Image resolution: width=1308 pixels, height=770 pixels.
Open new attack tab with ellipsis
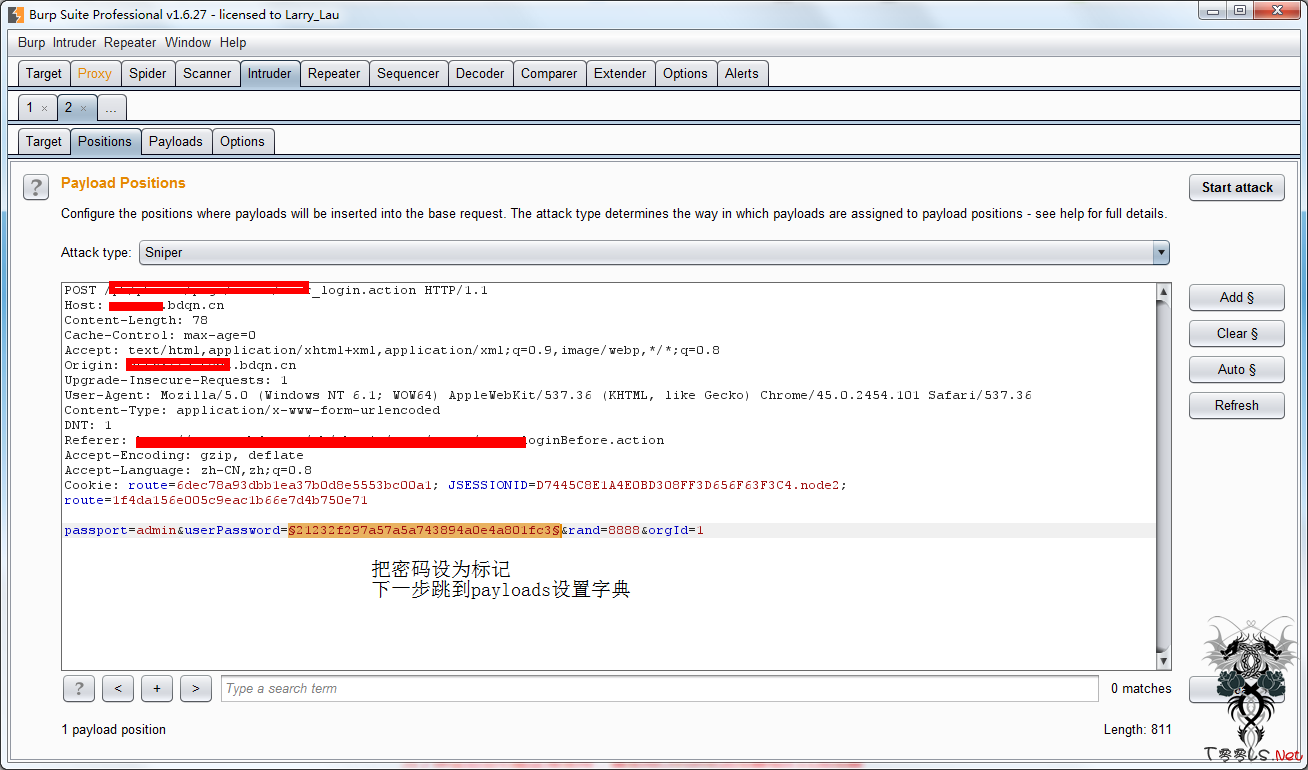click(x=111, y=107)
